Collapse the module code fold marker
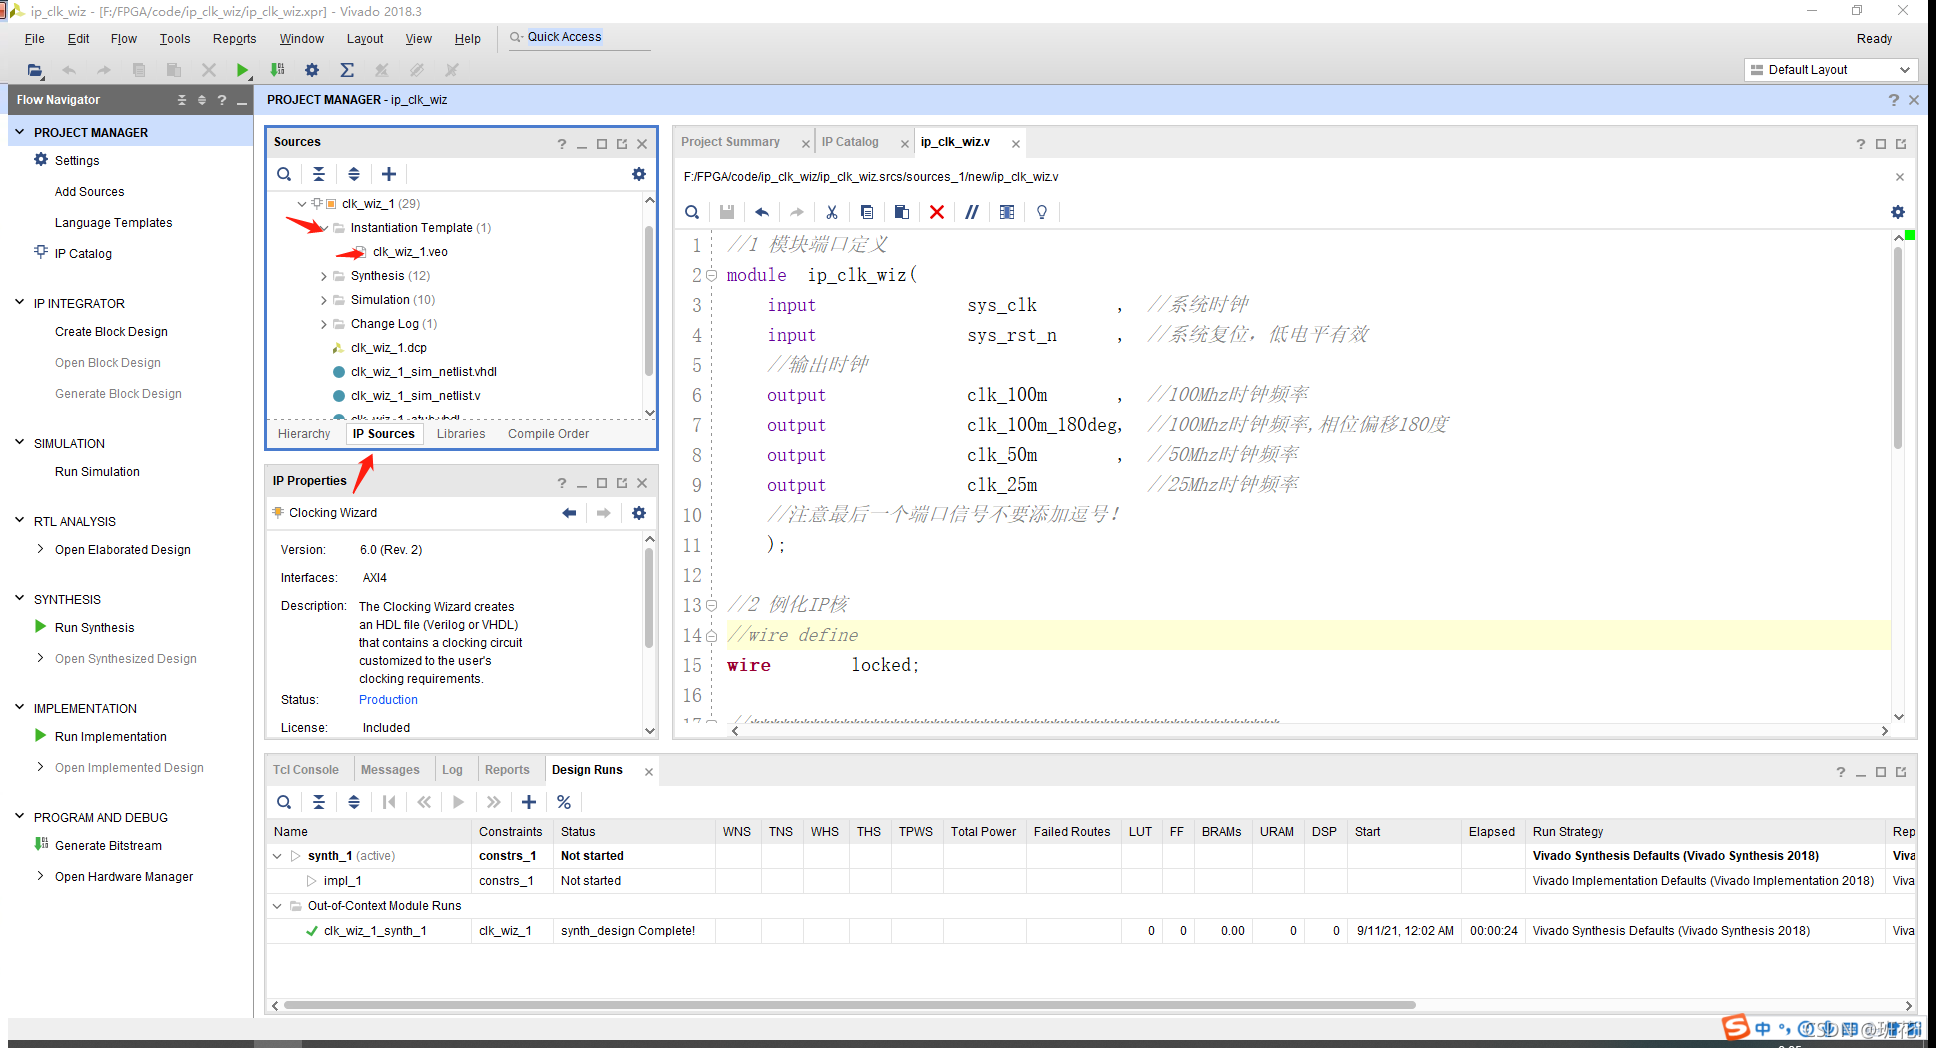Image resolution: width=1936 pixels, height=1048 pixels. click(712, 275)
